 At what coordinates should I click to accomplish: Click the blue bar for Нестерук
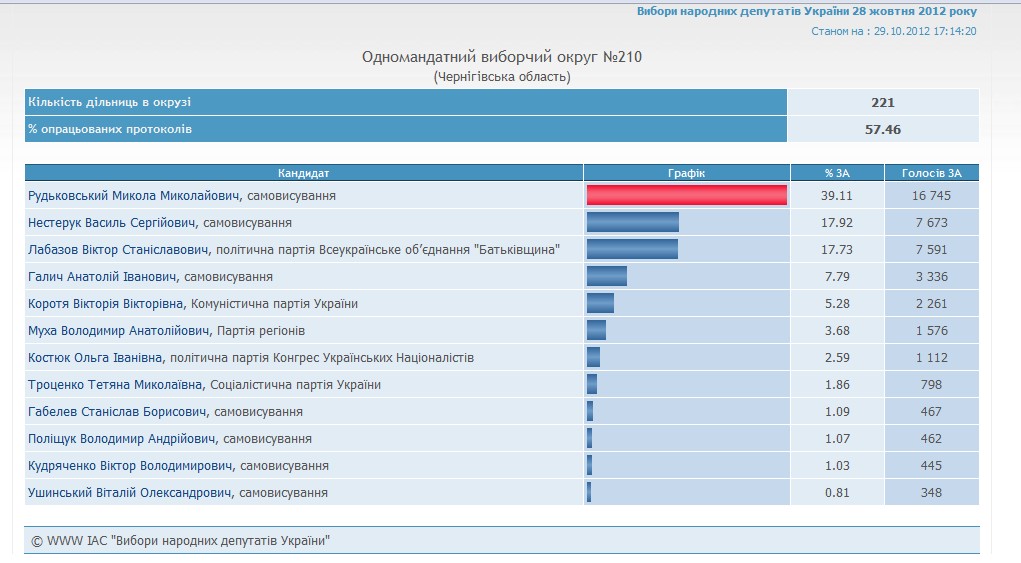(632, 222)
